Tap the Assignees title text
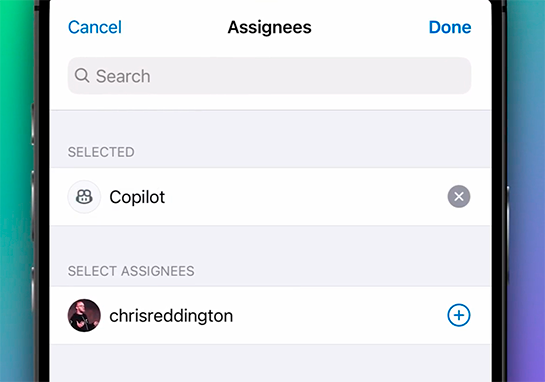 [269, 27]
